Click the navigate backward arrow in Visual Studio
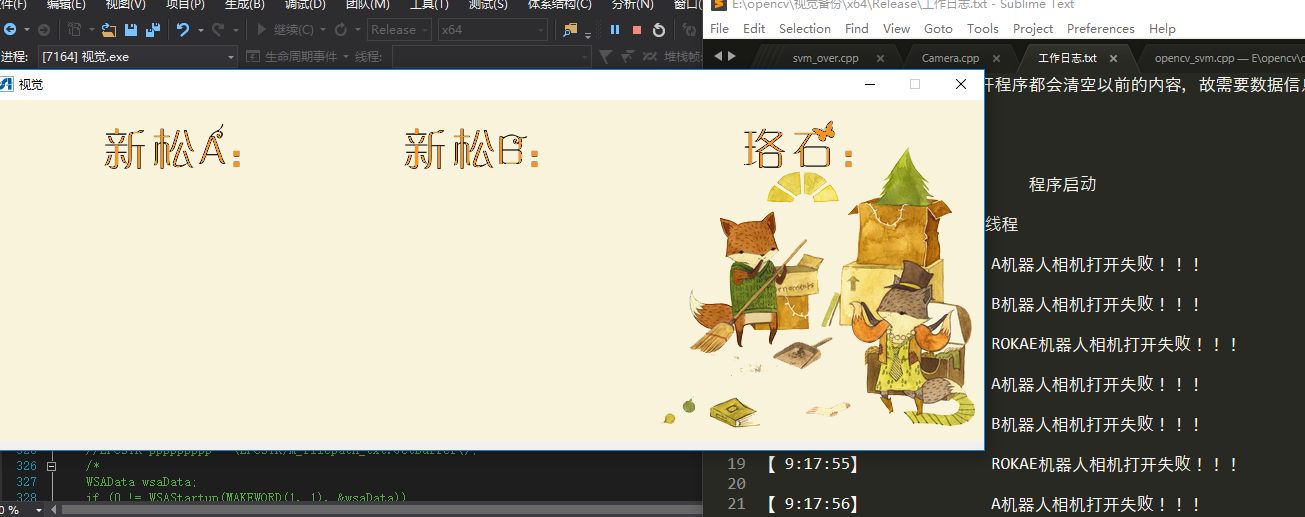Image resolution: width=1305 pixels, height=517 pixels. [9, 30]
